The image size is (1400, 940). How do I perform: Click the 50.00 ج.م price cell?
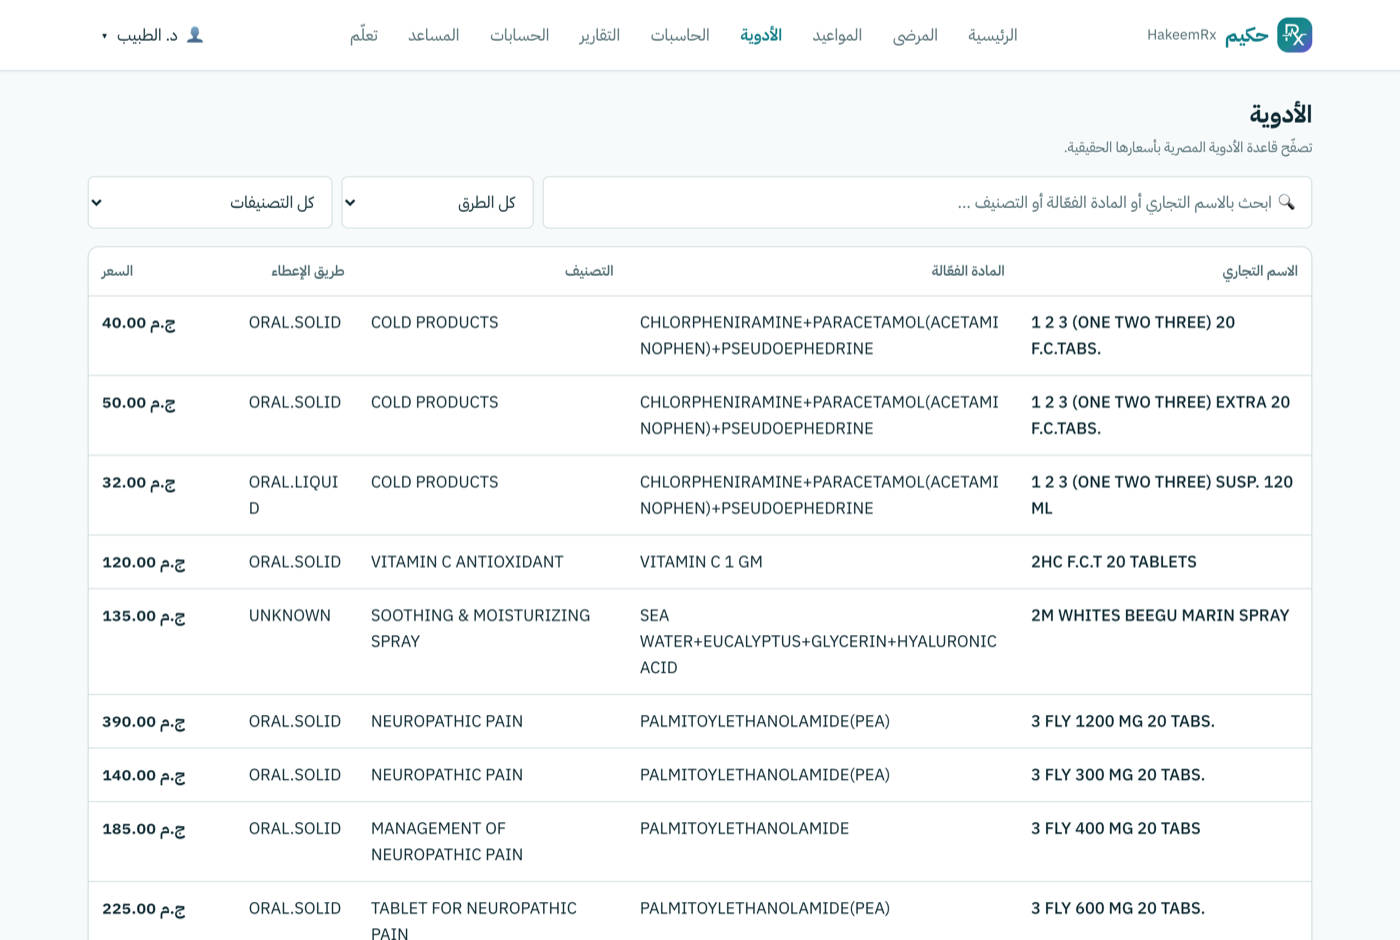(139, 403)
